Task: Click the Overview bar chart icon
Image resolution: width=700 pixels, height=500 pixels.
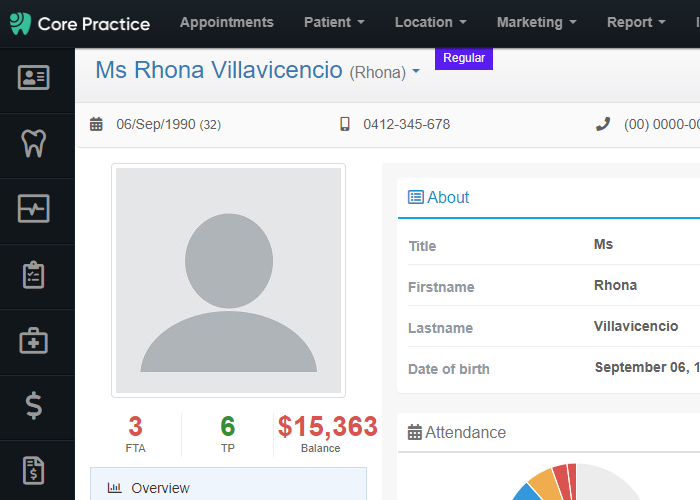Action: [x=115, y=488]
